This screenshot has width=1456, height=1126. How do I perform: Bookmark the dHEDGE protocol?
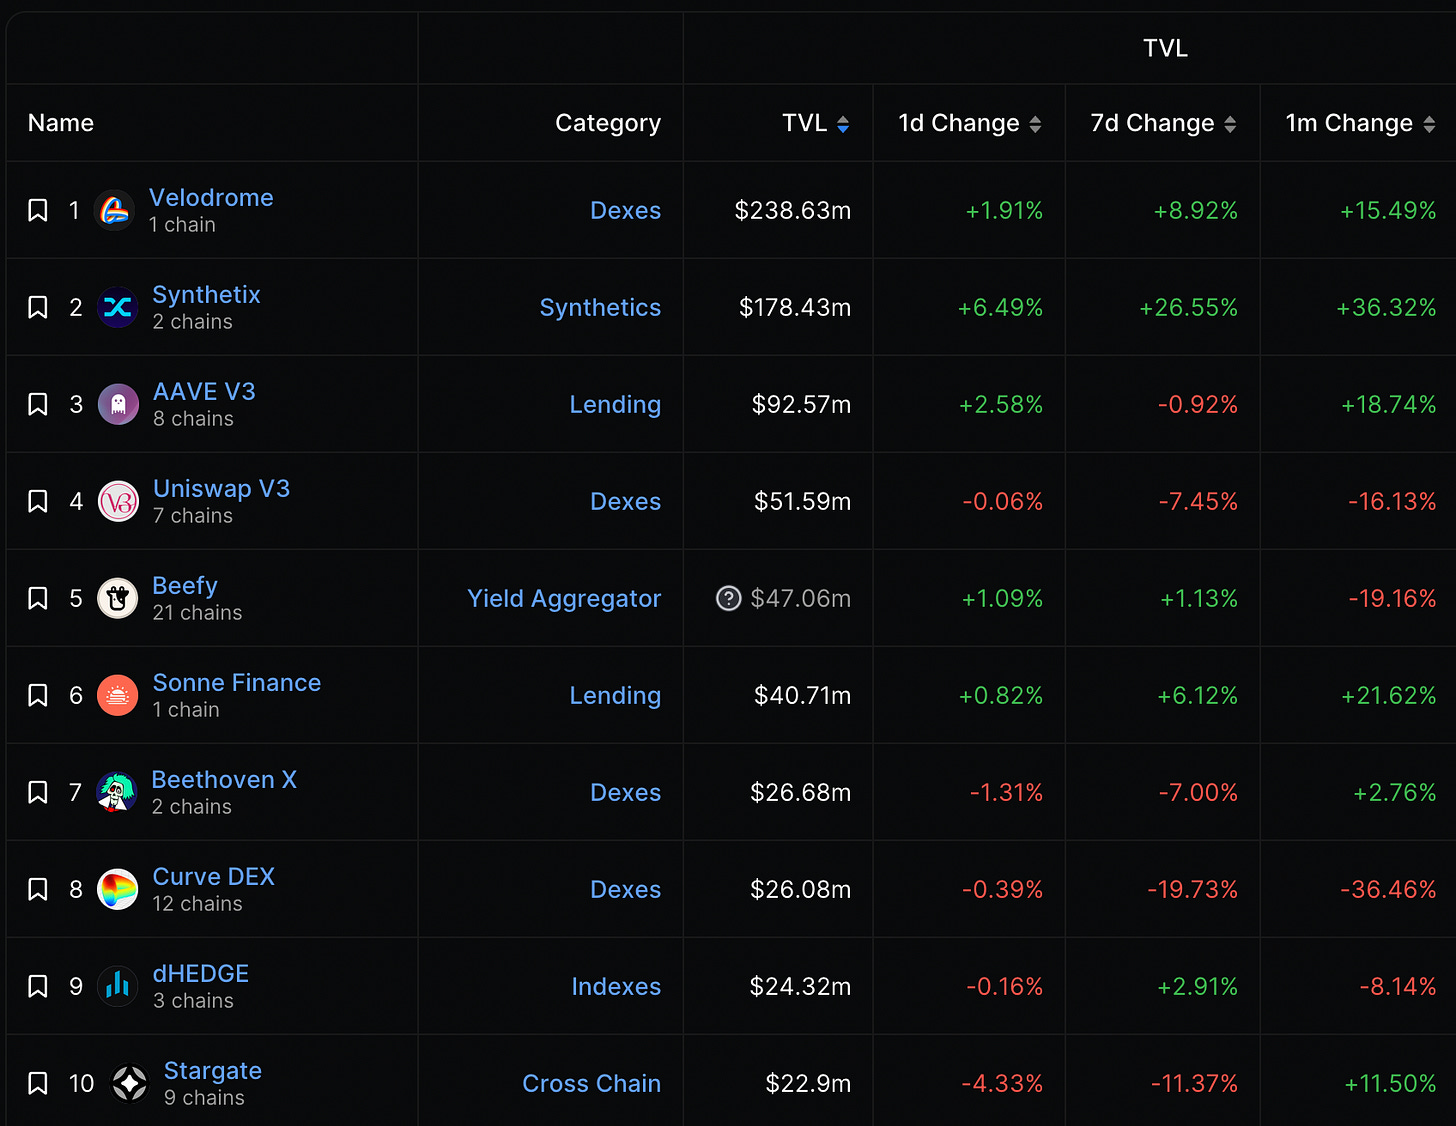point(38,986)
